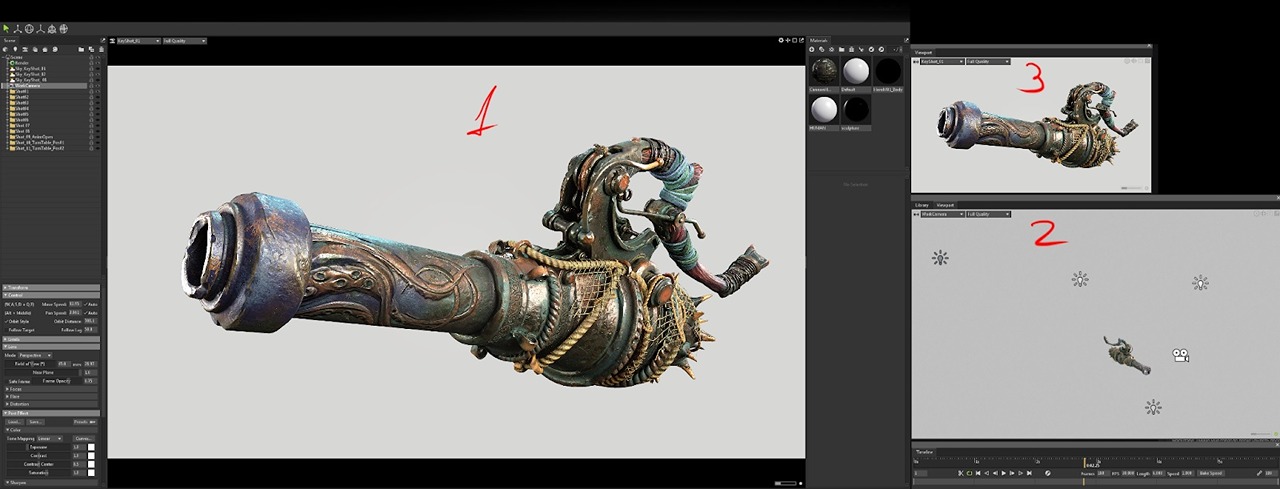This screenshot has height=489, width=1280.
Task: Click the settings gear icon above main viewport
Action: [x=781, y=40]
